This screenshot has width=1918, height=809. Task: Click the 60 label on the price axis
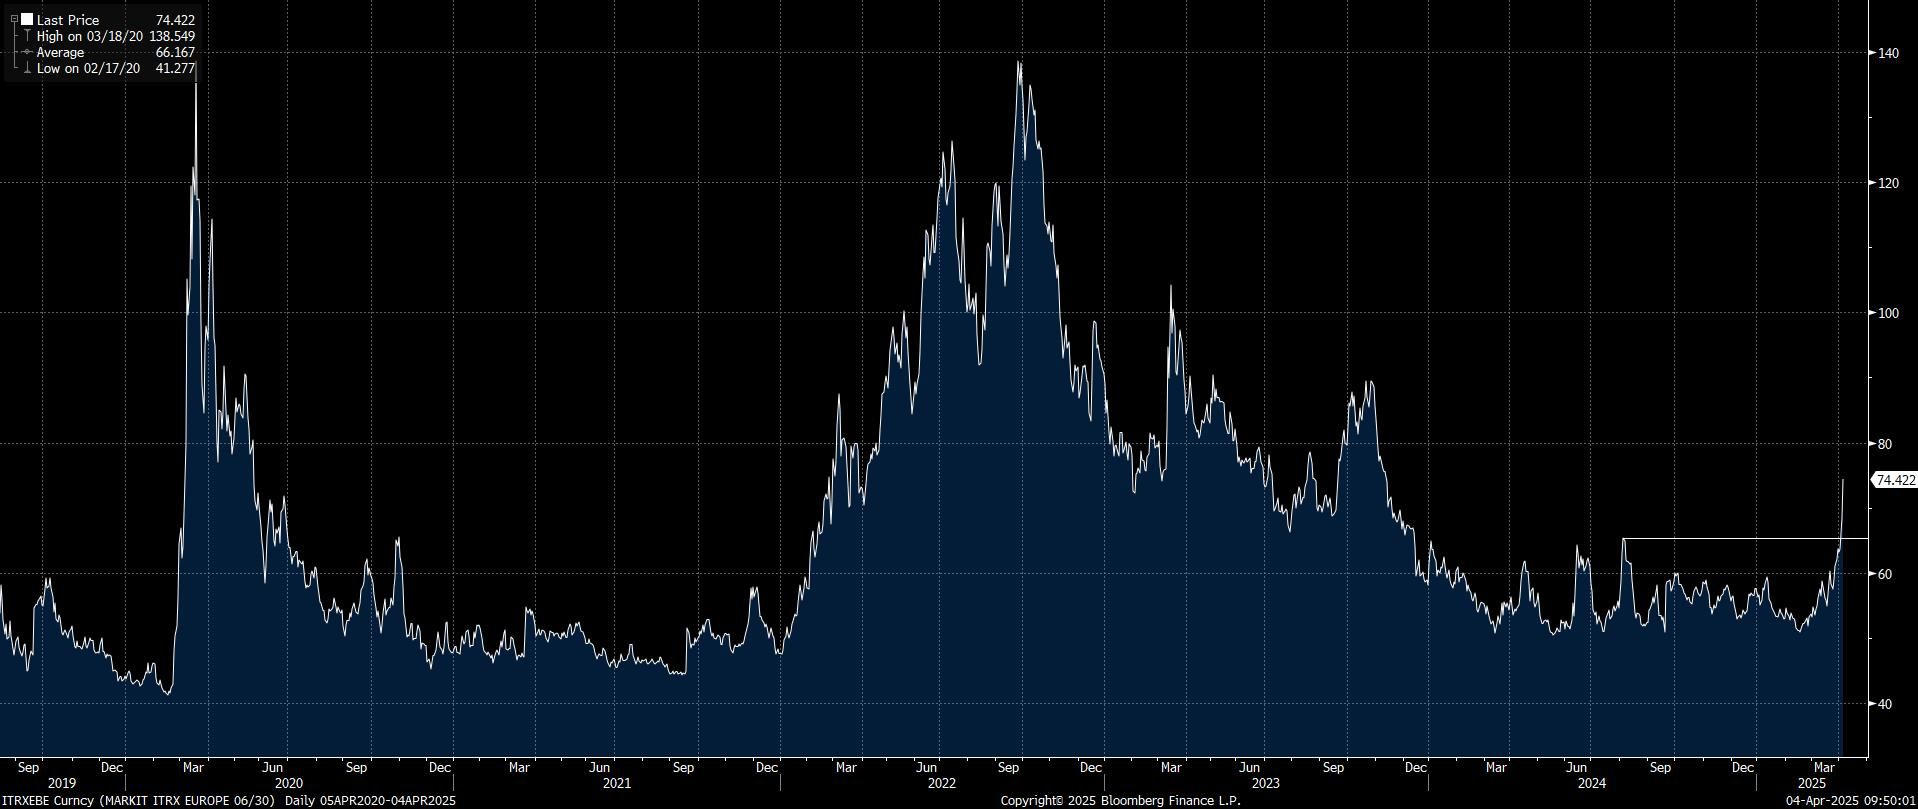(1884, 574)
